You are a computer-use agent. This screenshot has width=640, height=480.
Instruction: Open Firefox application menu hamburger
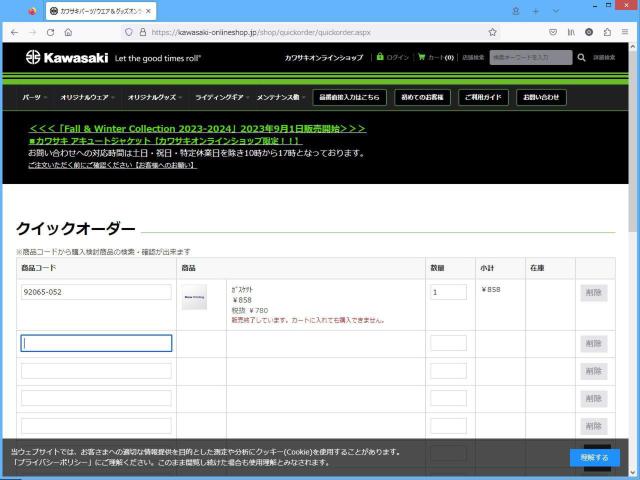click(x=625, y=32)
